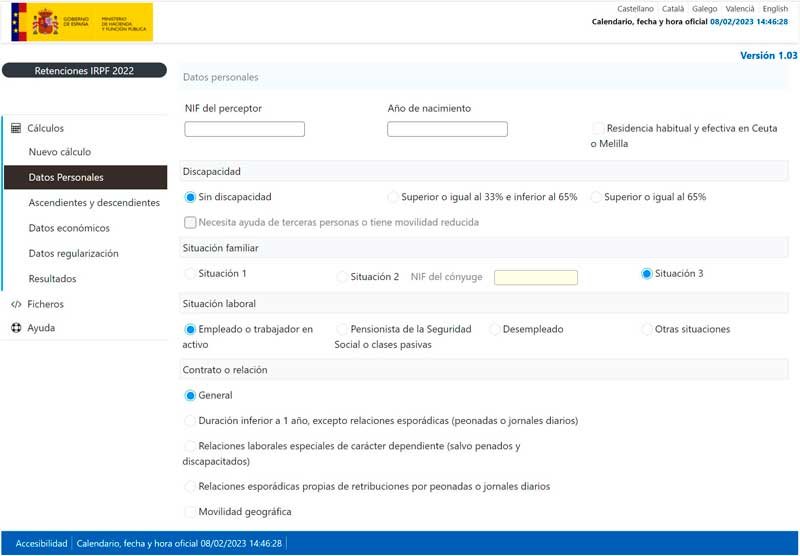Viewport: 800px width, 556px height.
Task: Go to Datos económicos page
Action: (x=69, y=228)
